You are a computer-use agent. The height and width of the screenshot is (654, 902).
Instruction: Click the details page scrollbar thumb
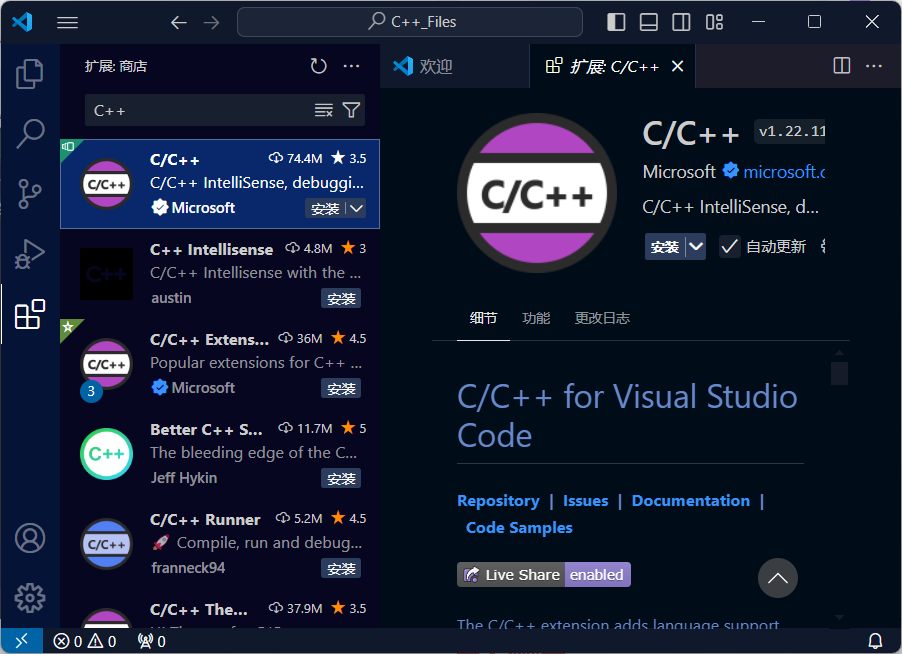[839, 373]
